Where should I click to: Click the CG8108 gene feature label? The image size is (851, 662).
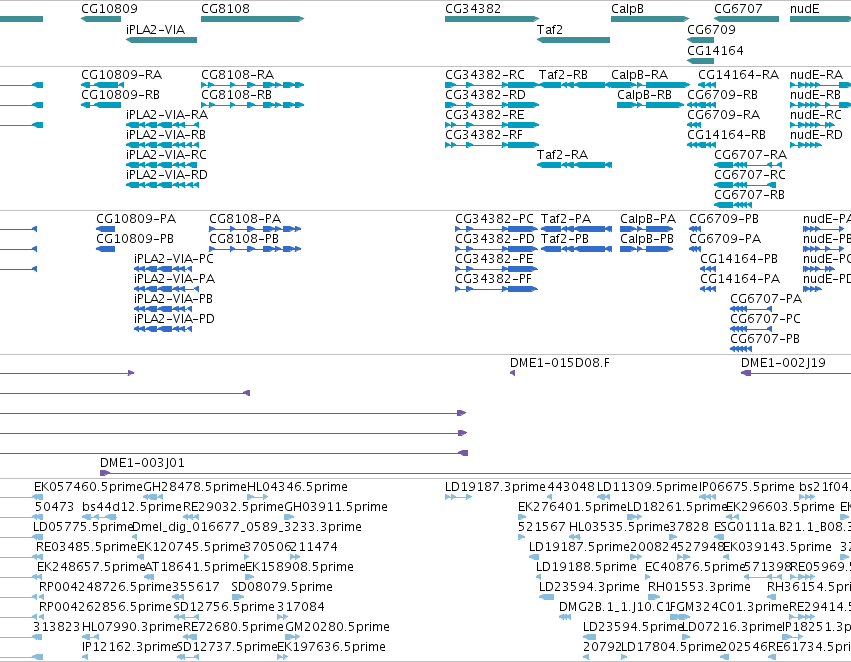[225, 9]
